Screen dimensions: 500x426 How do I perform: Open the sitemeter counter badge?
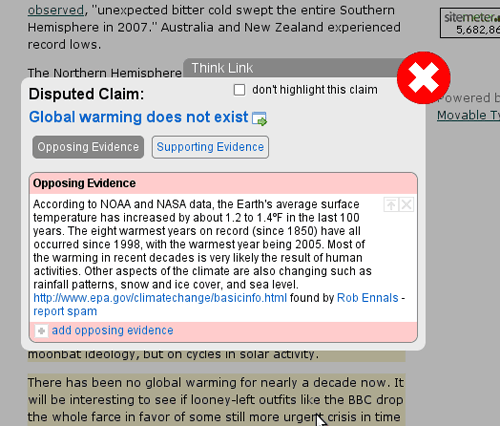[470, 23]
